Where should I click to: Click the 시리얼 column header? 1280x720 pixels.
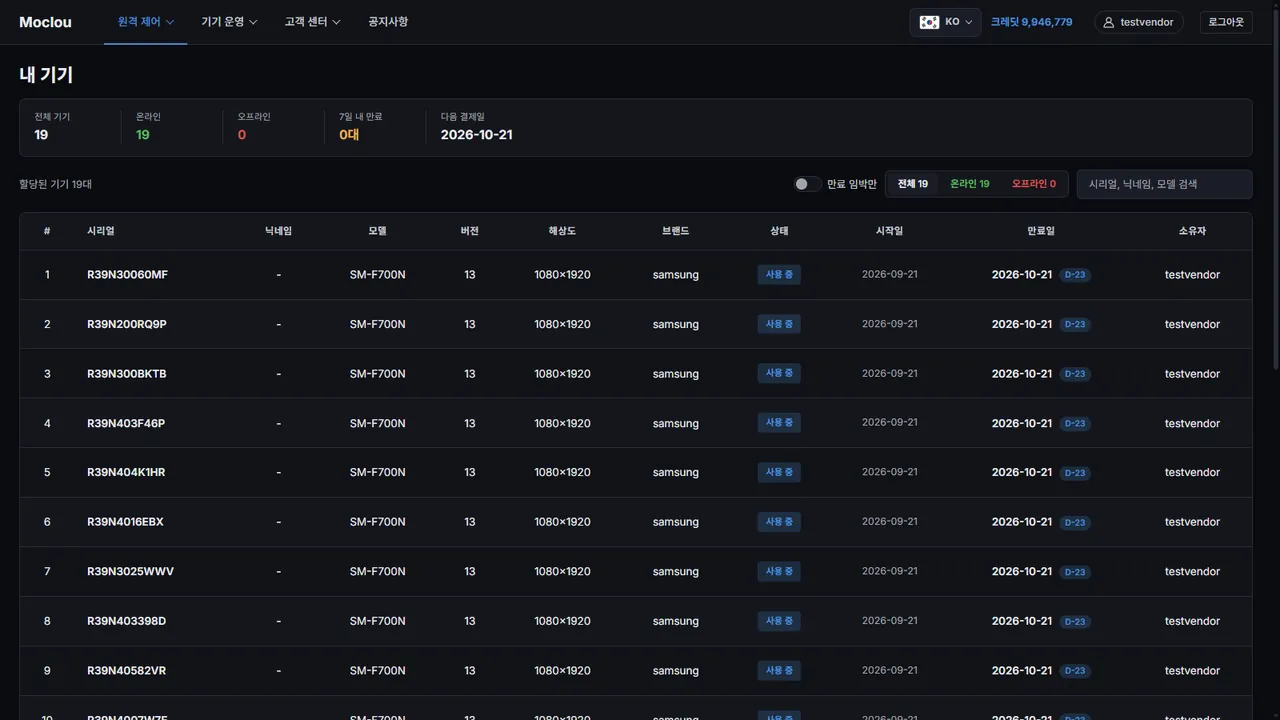click(x=101, y=231)
